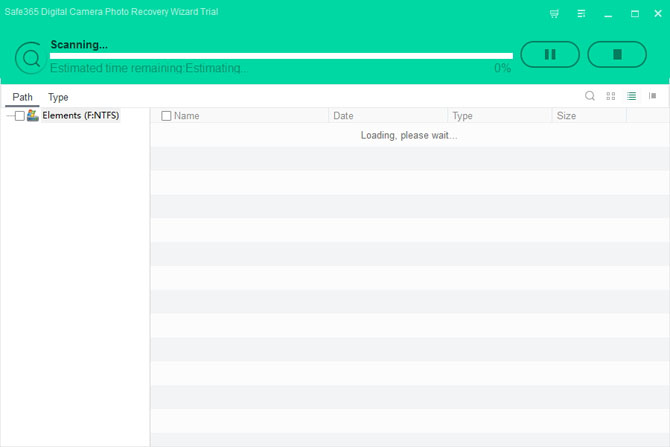Click the 'Loading, please wait...' message
670x447 pixels.
409,135
